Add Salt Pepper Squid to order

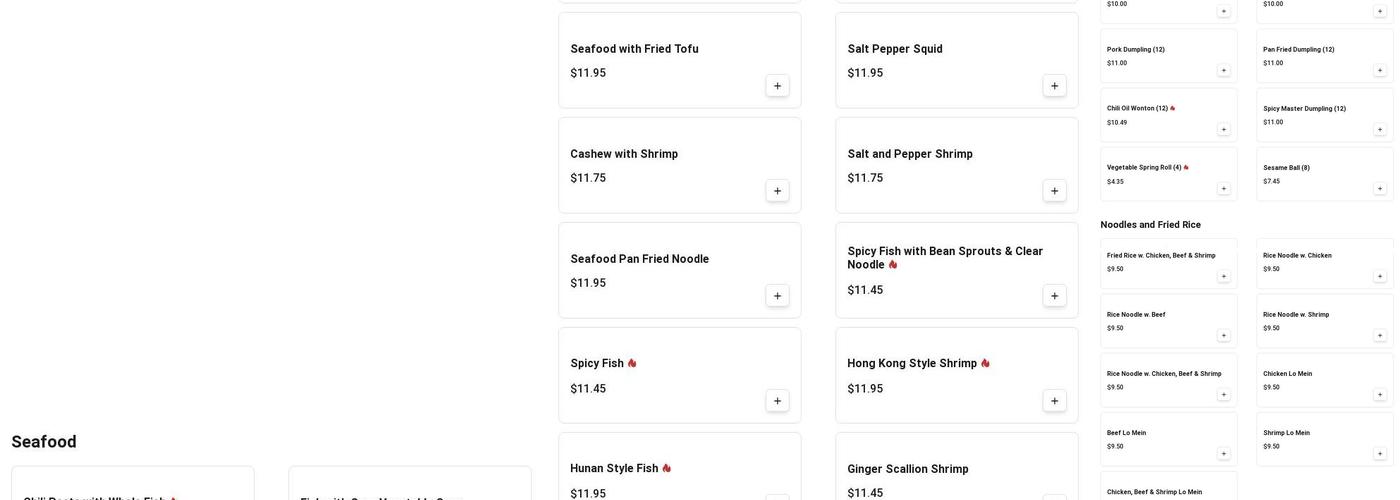point(1054,86)
